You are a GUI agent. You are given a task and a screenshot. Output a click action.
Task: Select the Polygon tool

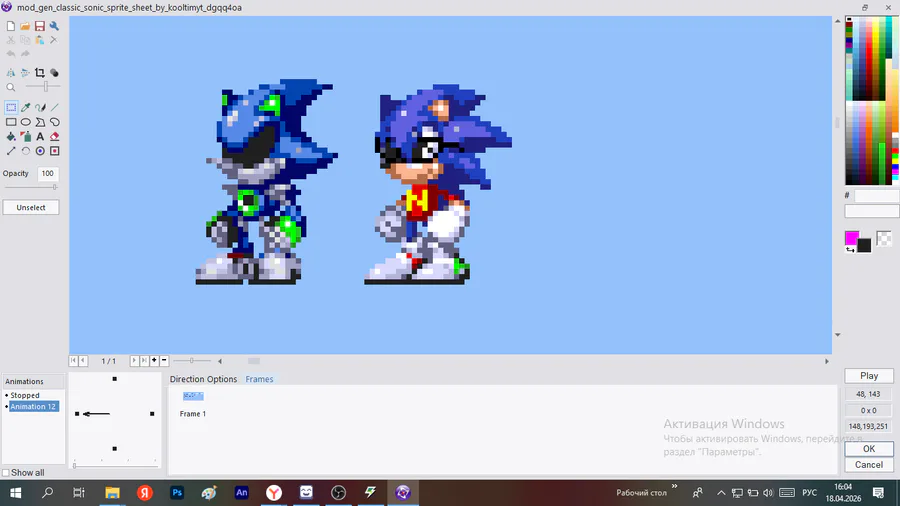coord(40,122)
